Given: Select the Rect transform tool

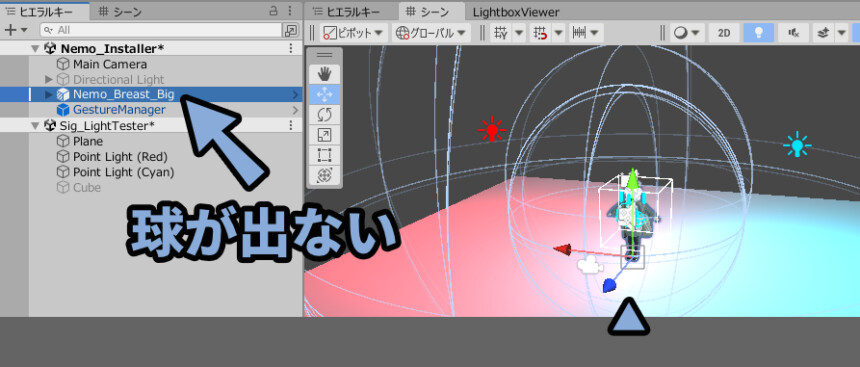Looking at the screenshot, I should point(325,155).
